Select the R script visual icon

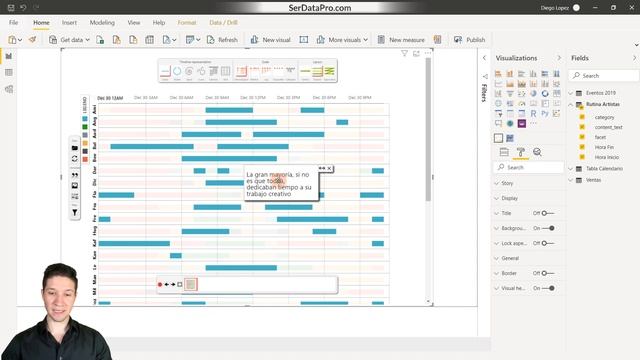coord(533,113)
